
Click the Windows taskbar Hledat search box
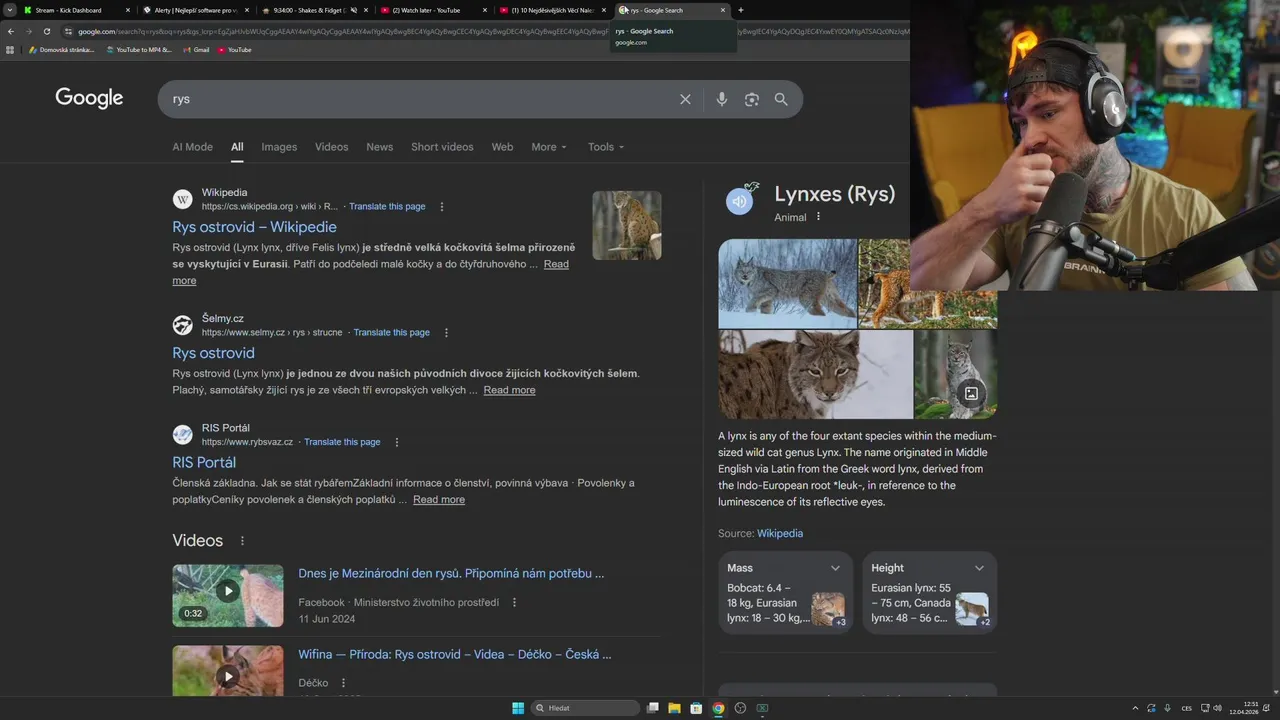point(585,708)
